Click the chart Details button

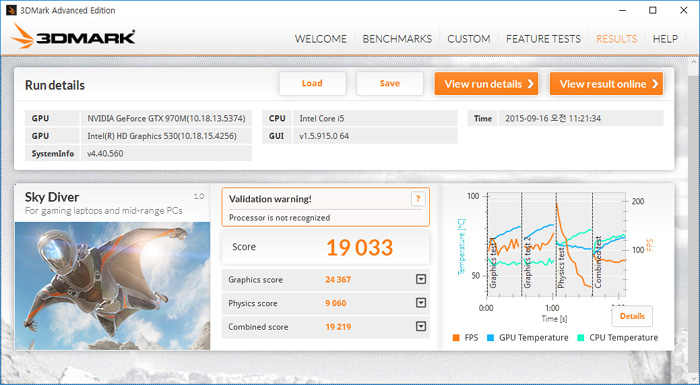pyautogui.click(x=632, y=316)
